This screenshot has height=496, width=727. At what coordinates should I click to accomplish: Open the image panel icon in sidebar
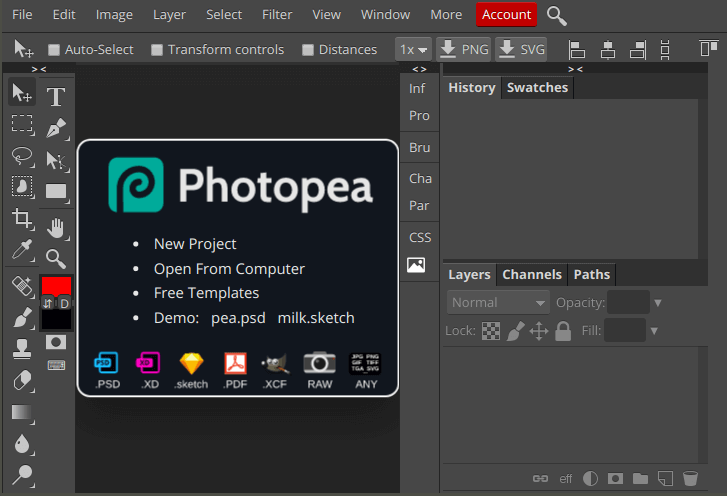pos(416,265)
